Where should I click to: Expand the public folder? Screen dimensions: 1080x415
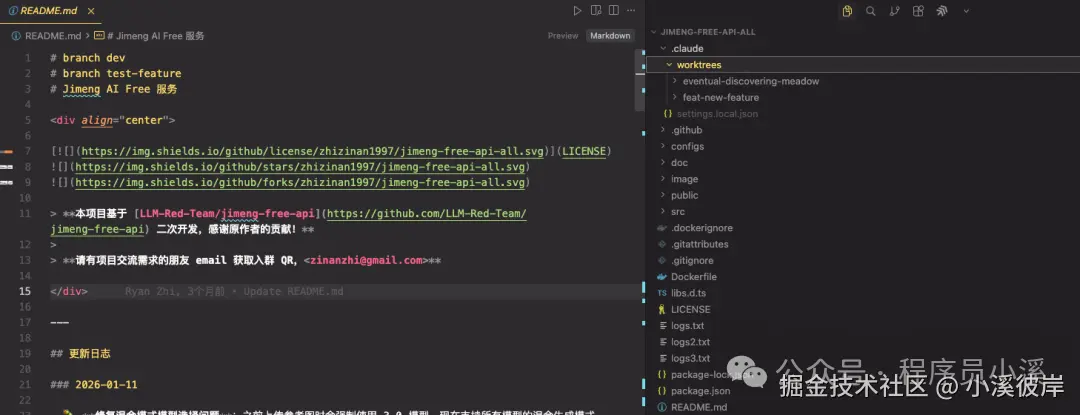(x=685, y=195)
